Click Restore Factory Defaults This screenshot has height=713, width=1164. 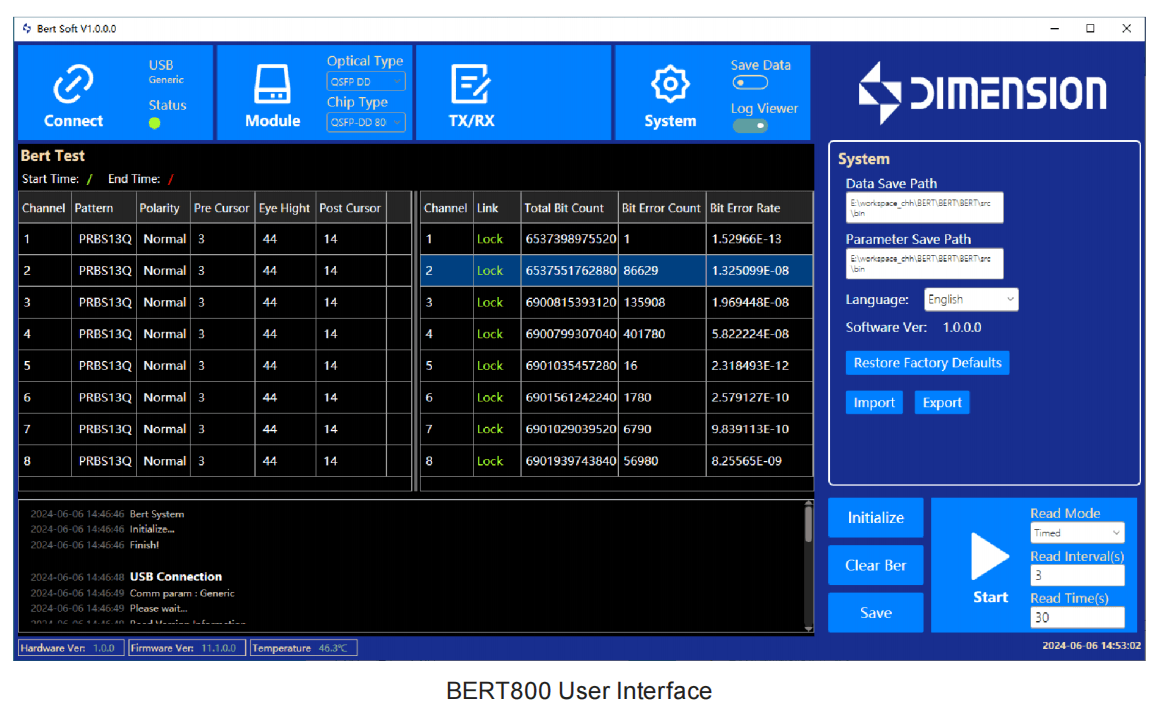tap(927, 363)
